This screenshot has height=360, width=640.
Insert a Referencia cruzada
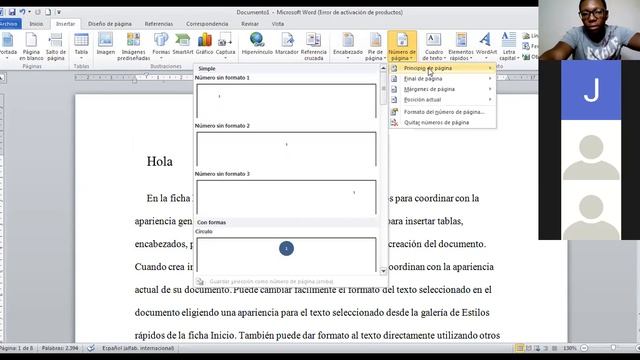(x=313, y=46)
